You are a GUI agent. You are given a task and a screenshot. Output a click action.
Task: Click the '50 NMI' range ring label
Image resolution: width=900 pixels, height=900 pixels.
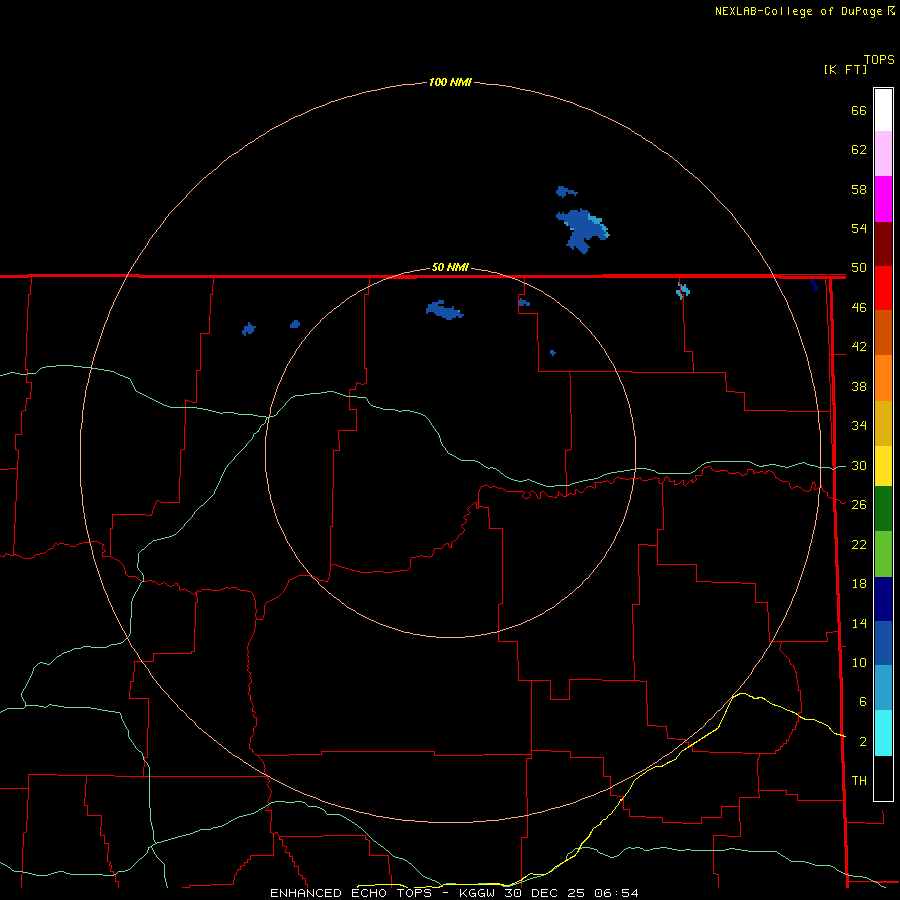click(450, 267)
